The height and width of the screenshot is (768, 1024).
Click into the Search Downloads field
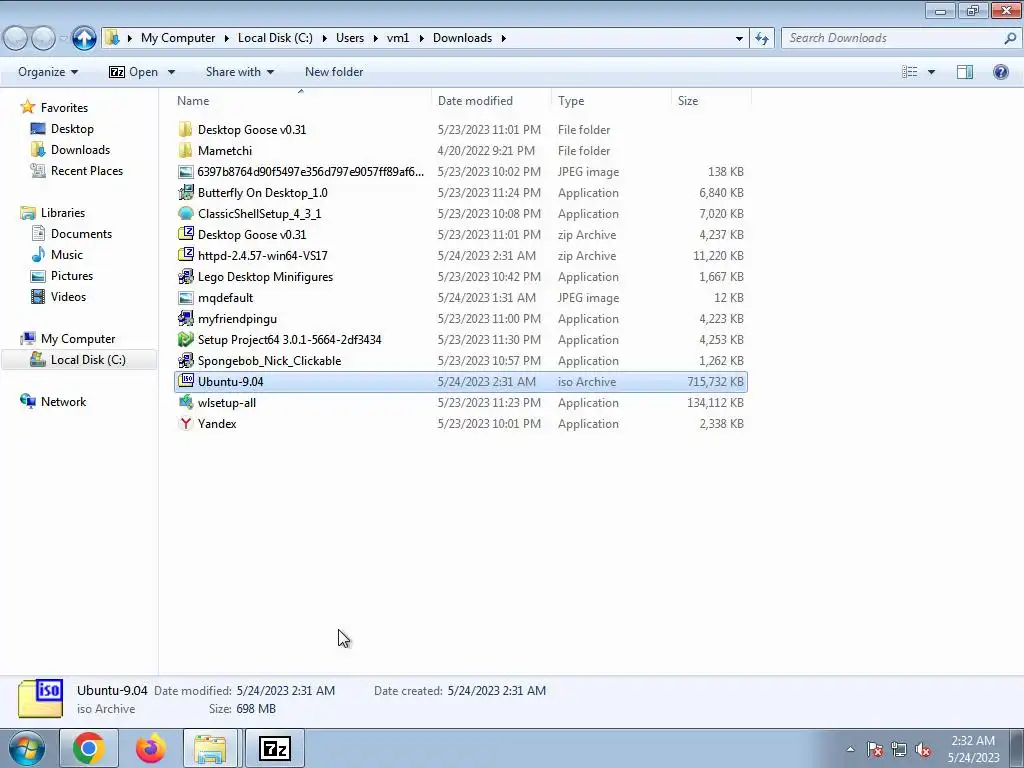point(893,39)
